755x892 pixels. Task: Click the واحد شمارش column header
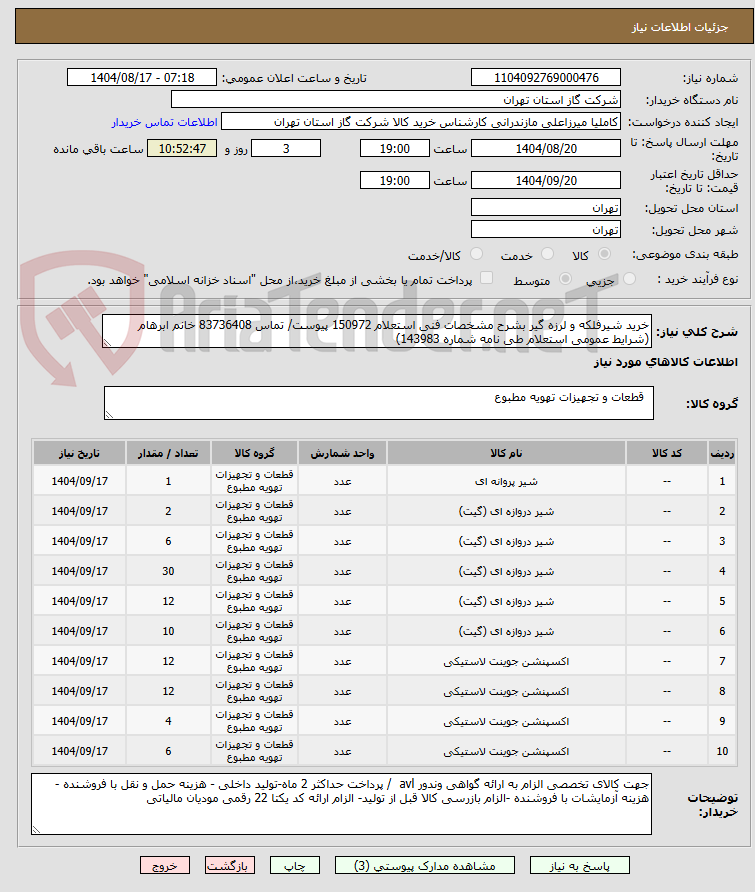(x=343, y=453)
